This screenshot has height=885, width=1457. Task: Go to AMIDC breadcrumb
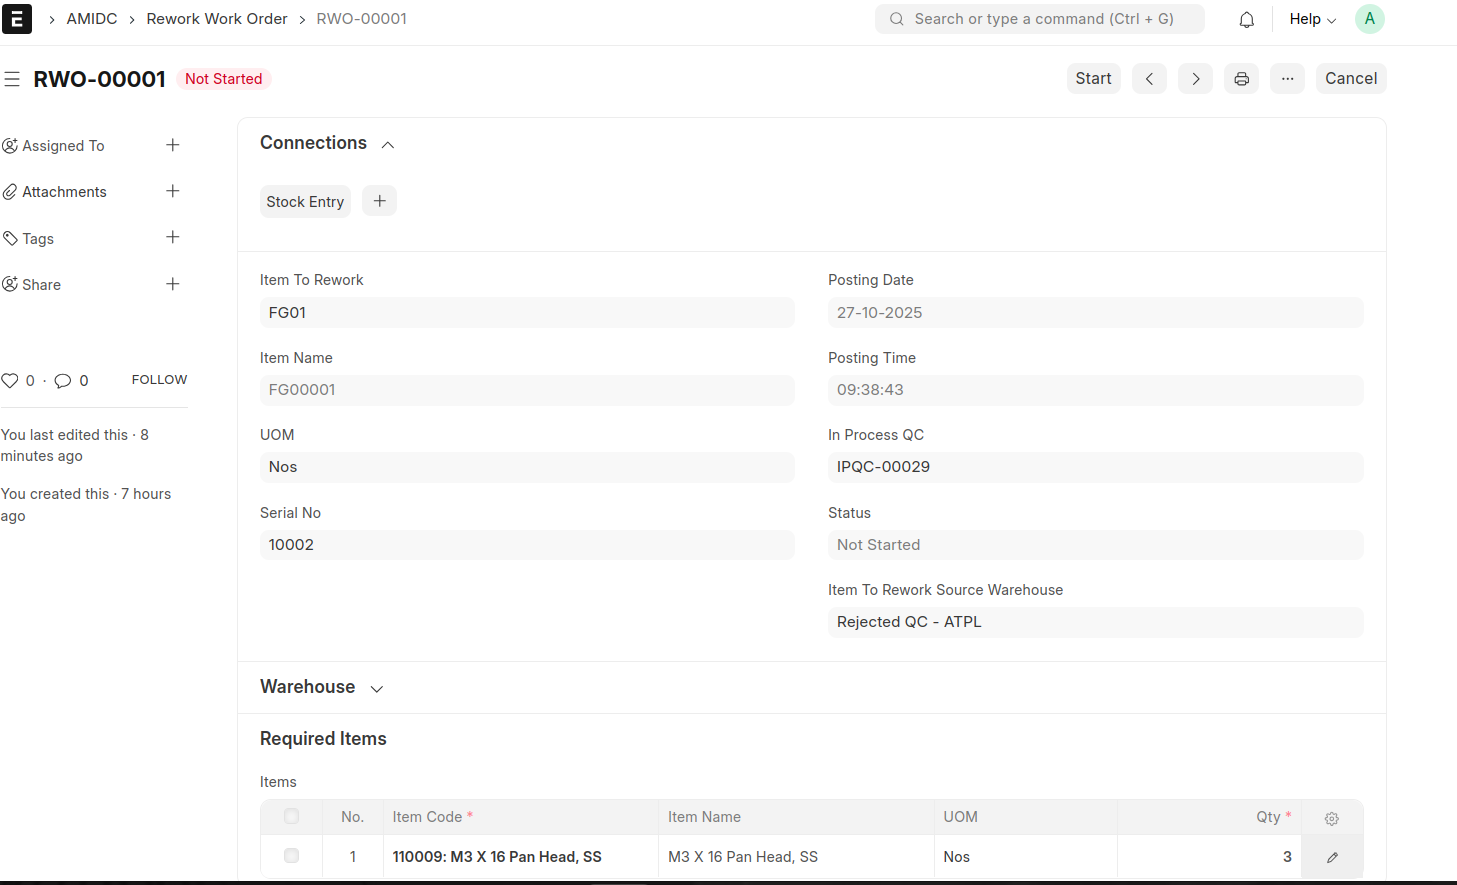(92, 19)
